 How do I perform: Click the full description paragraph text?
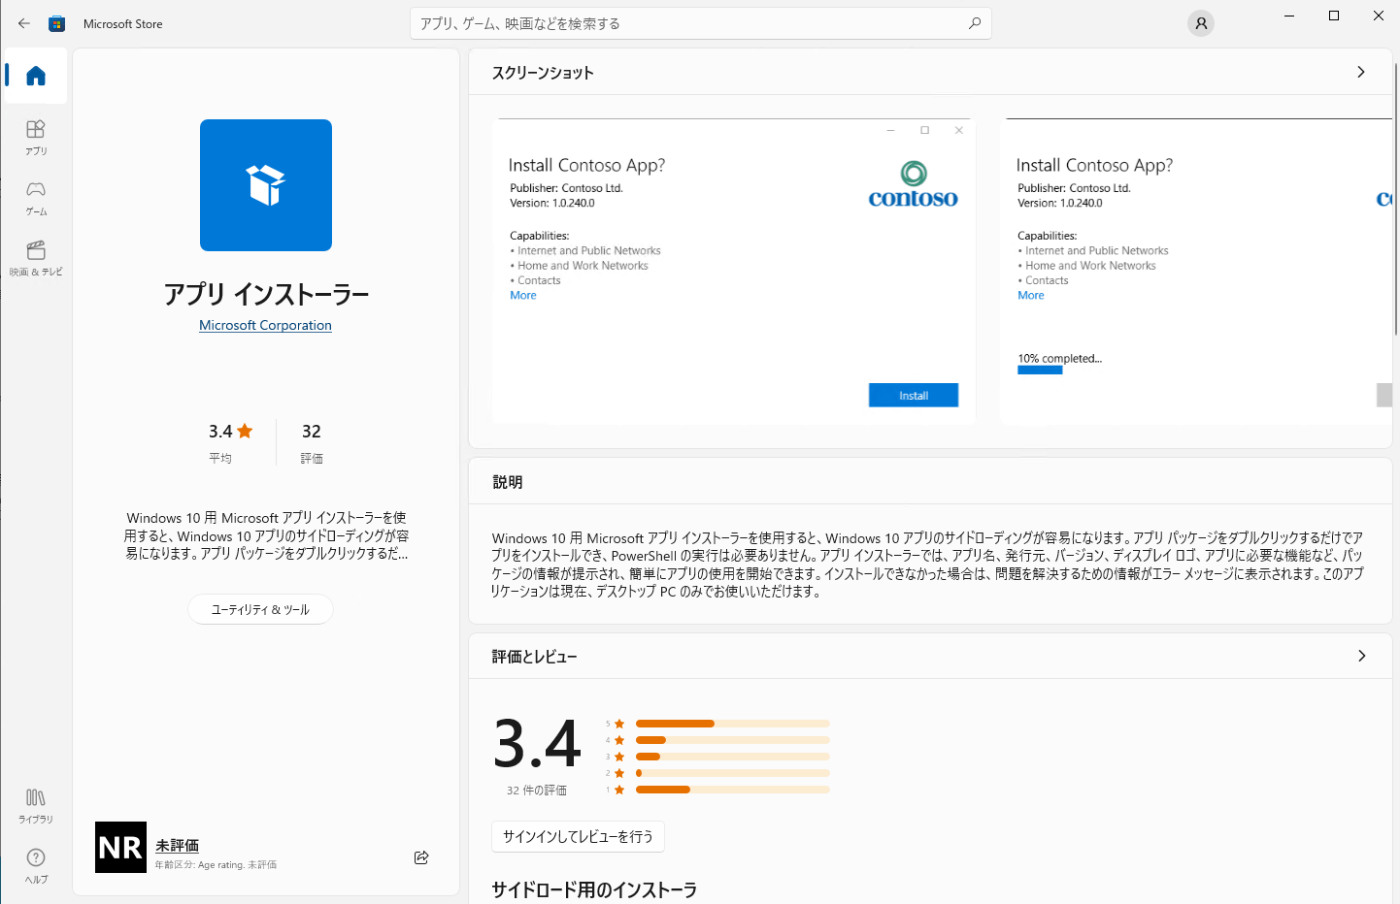[927, 565]
